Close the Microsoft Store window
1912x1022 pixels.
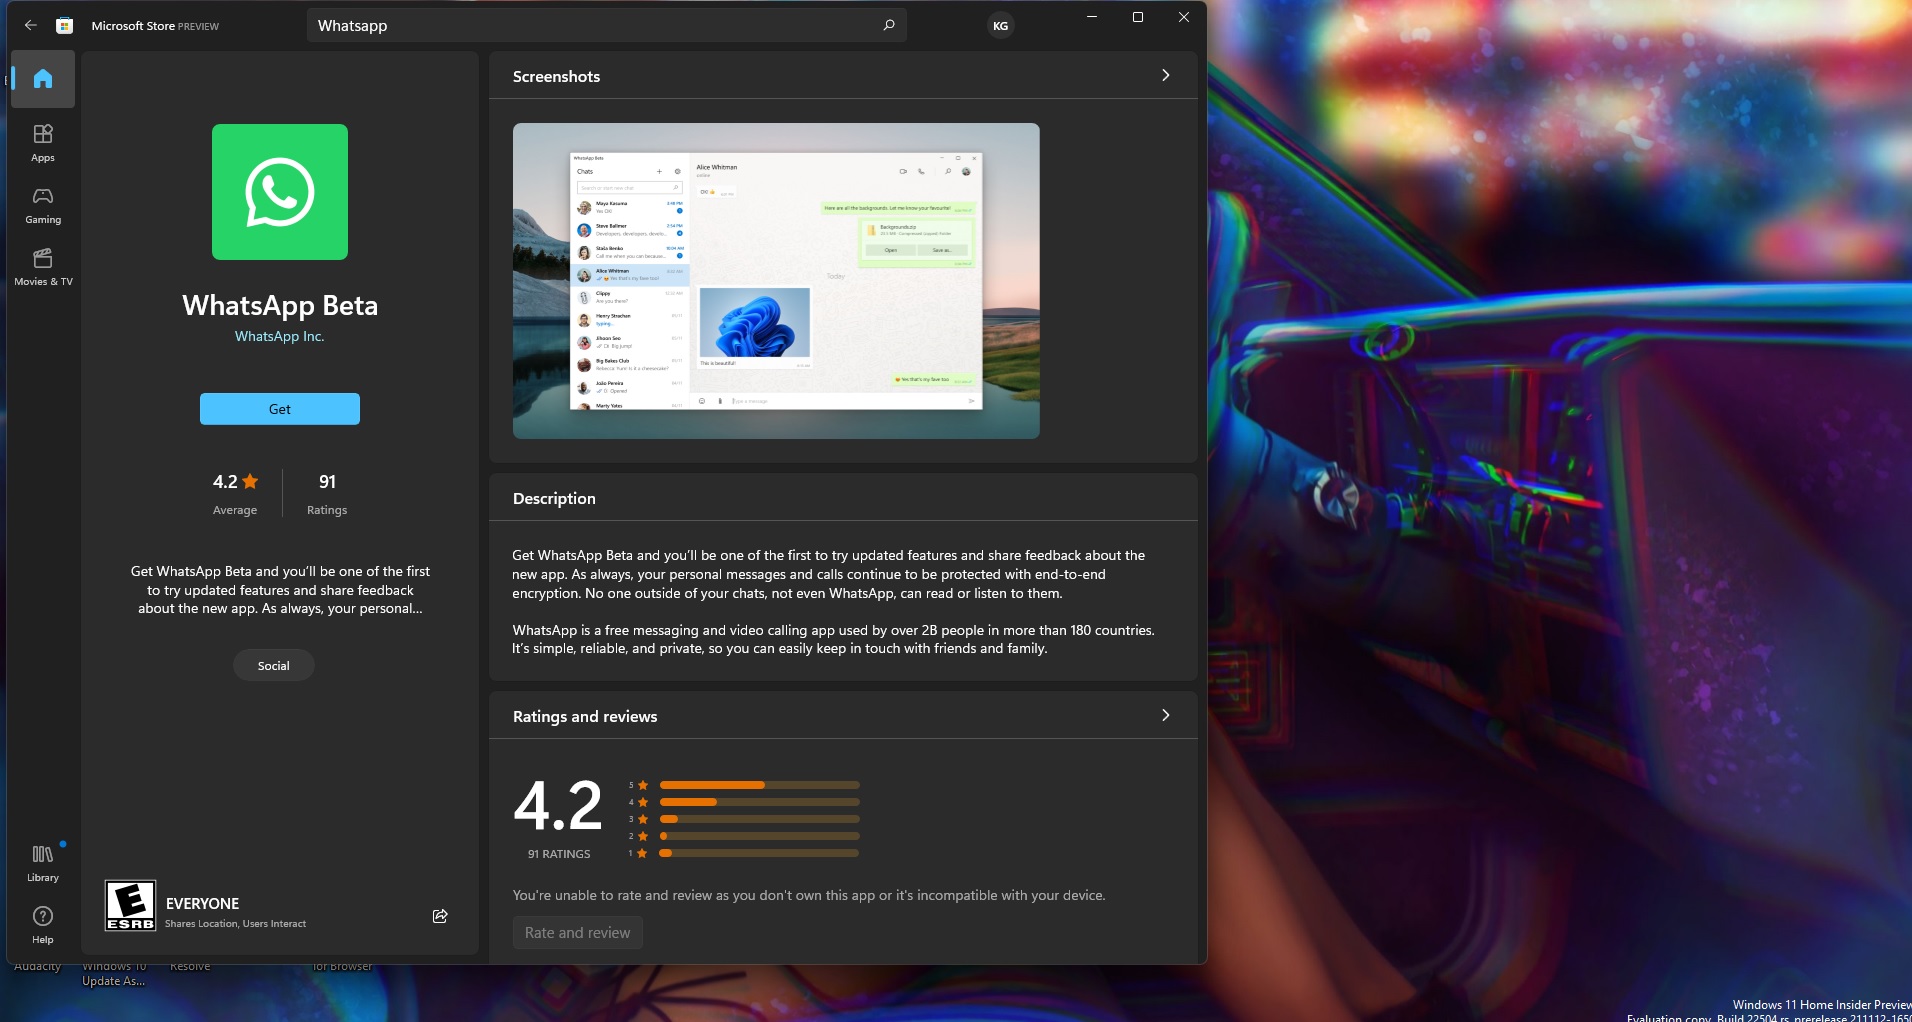tap(1184, 17)
